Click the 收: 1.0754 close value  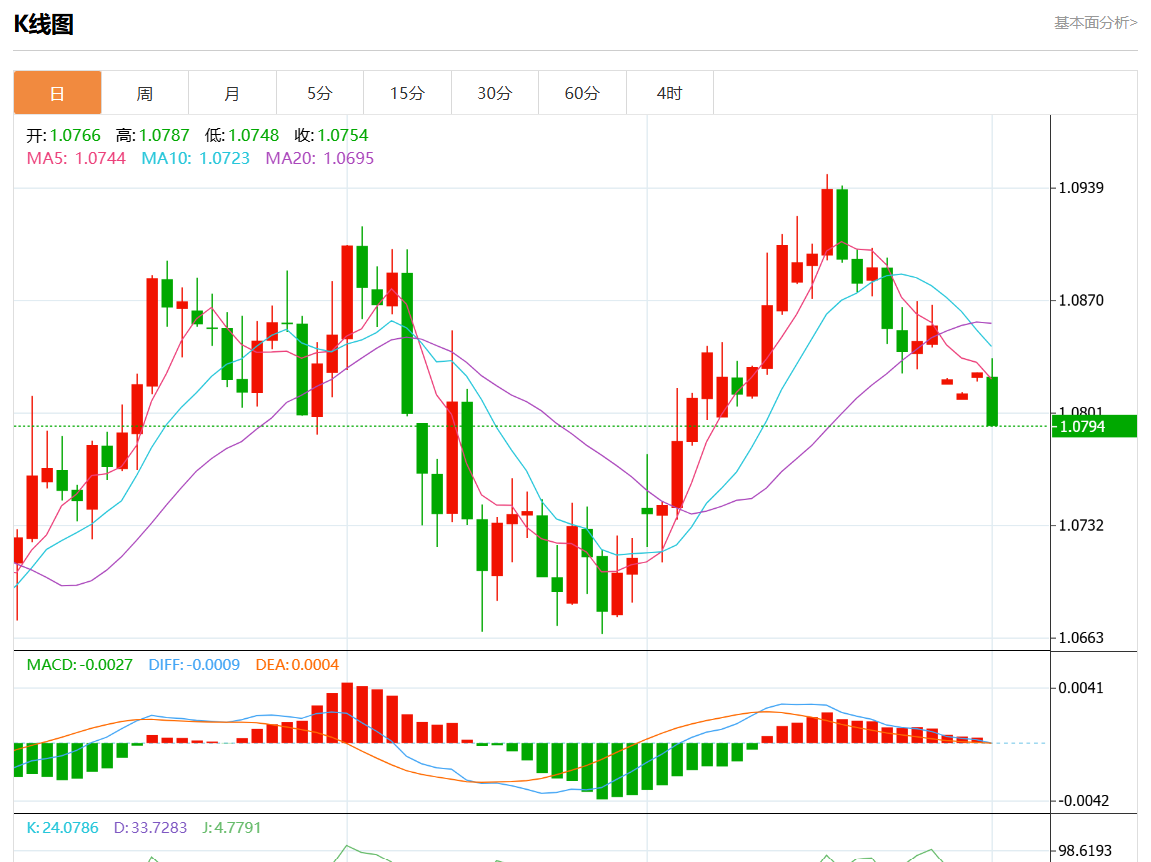point(331,135)
